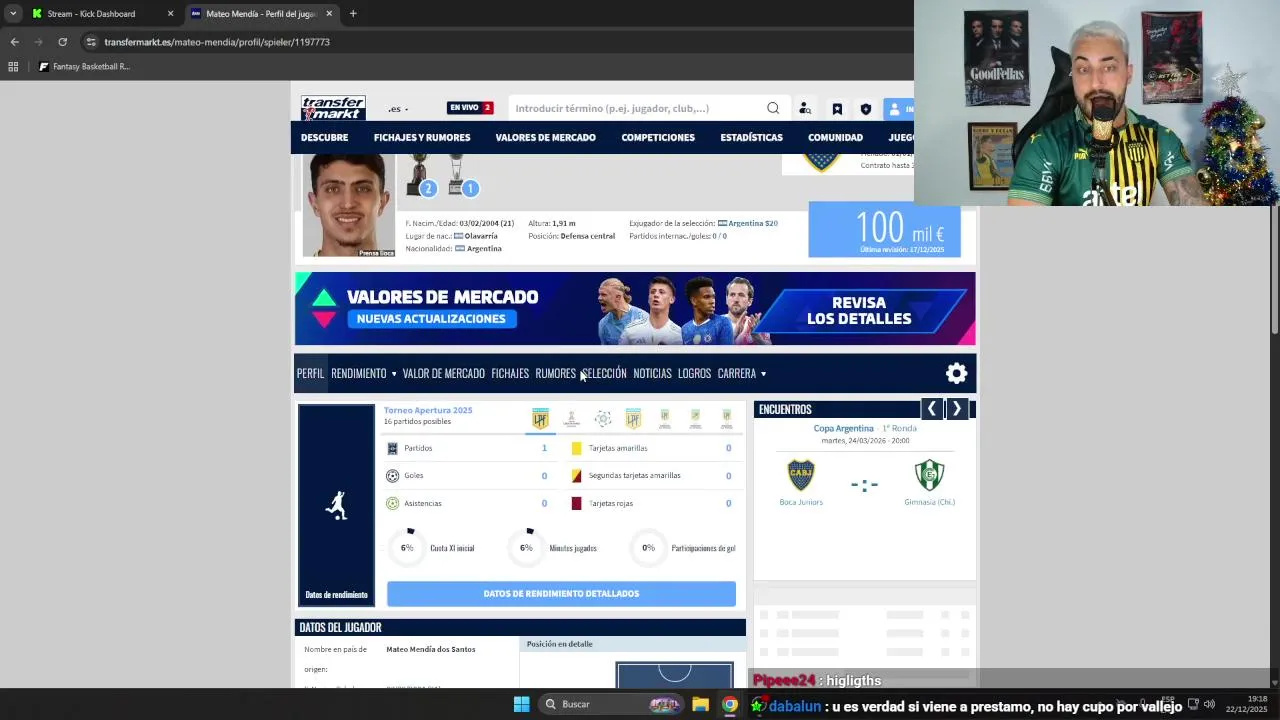1280x720 pixels.
Task: Click the red card icon
Action: coord(576,503)
